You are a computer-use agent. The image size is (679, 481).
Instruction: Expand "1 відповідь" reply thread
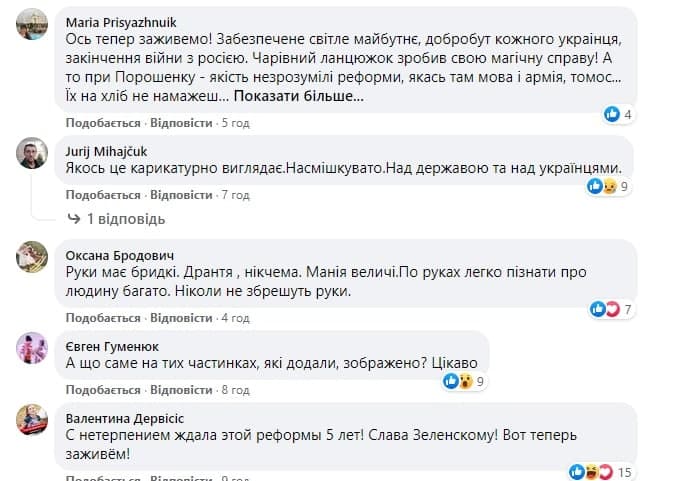[x=116, y=218]
